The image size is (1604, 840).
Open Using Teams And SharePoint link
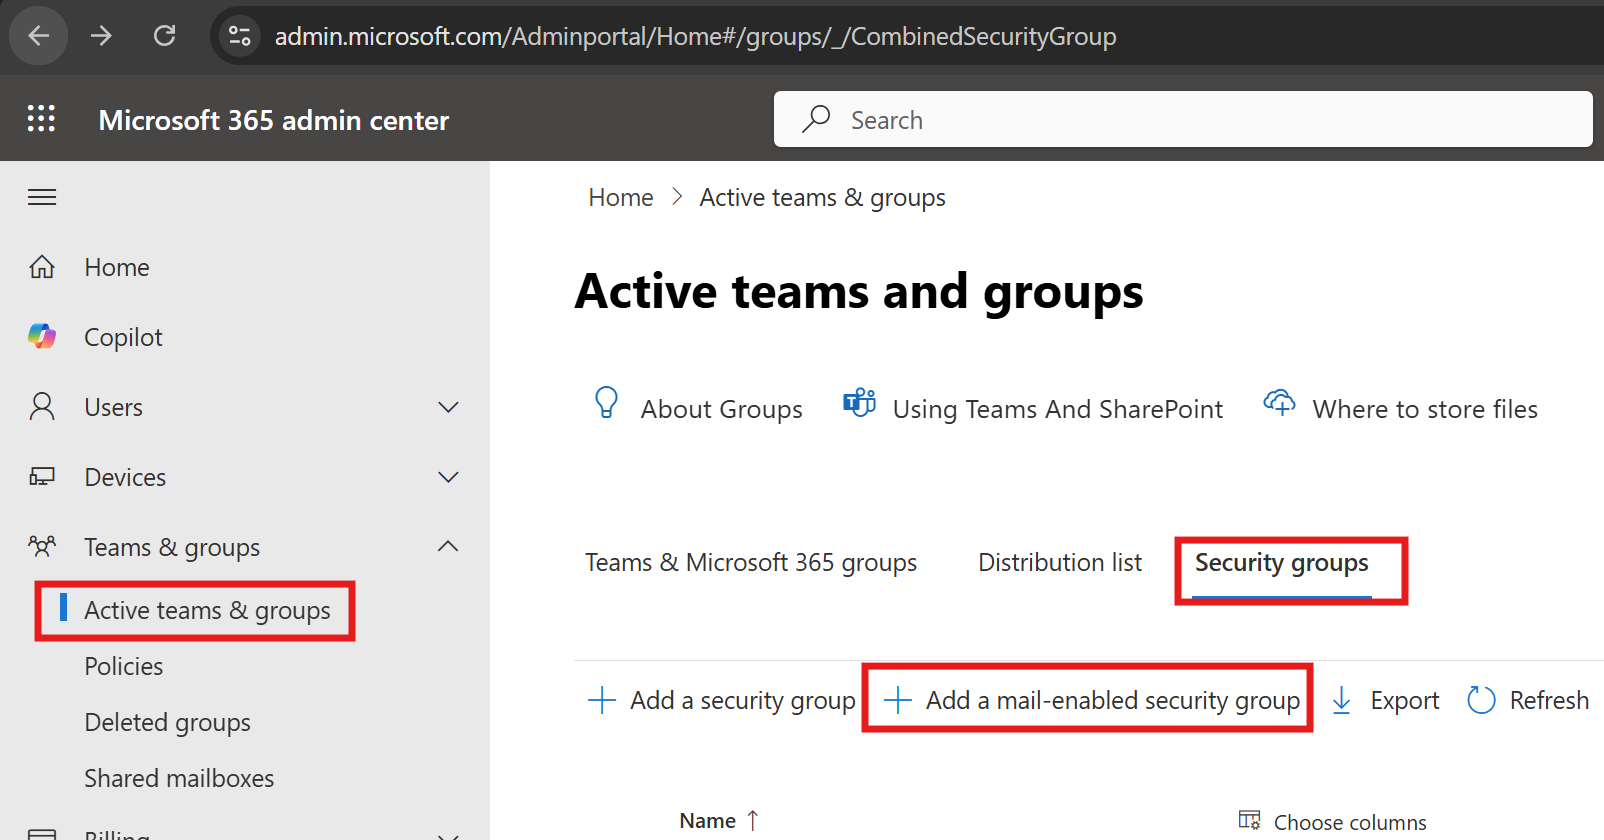tap(1057, 409)
